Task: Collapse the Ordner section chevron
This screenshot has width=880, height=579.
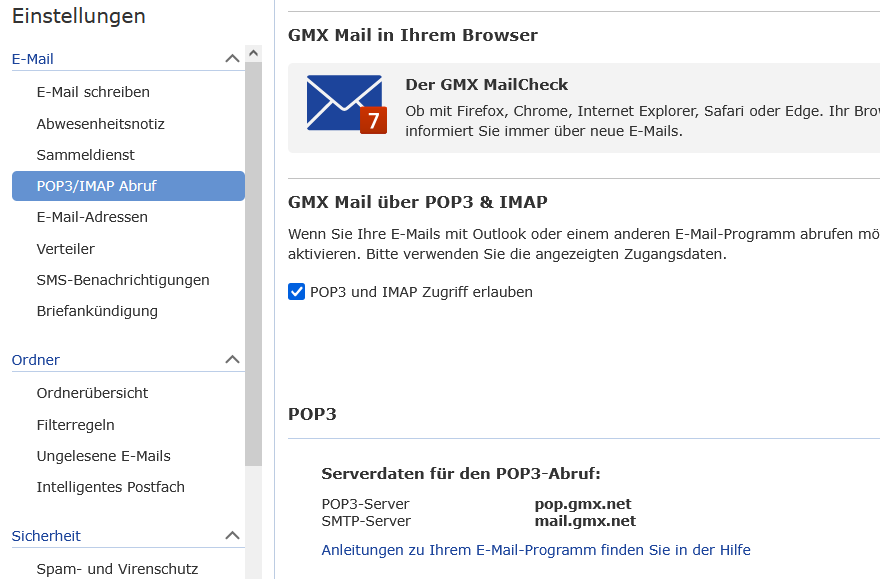Action: click(232, 359)
